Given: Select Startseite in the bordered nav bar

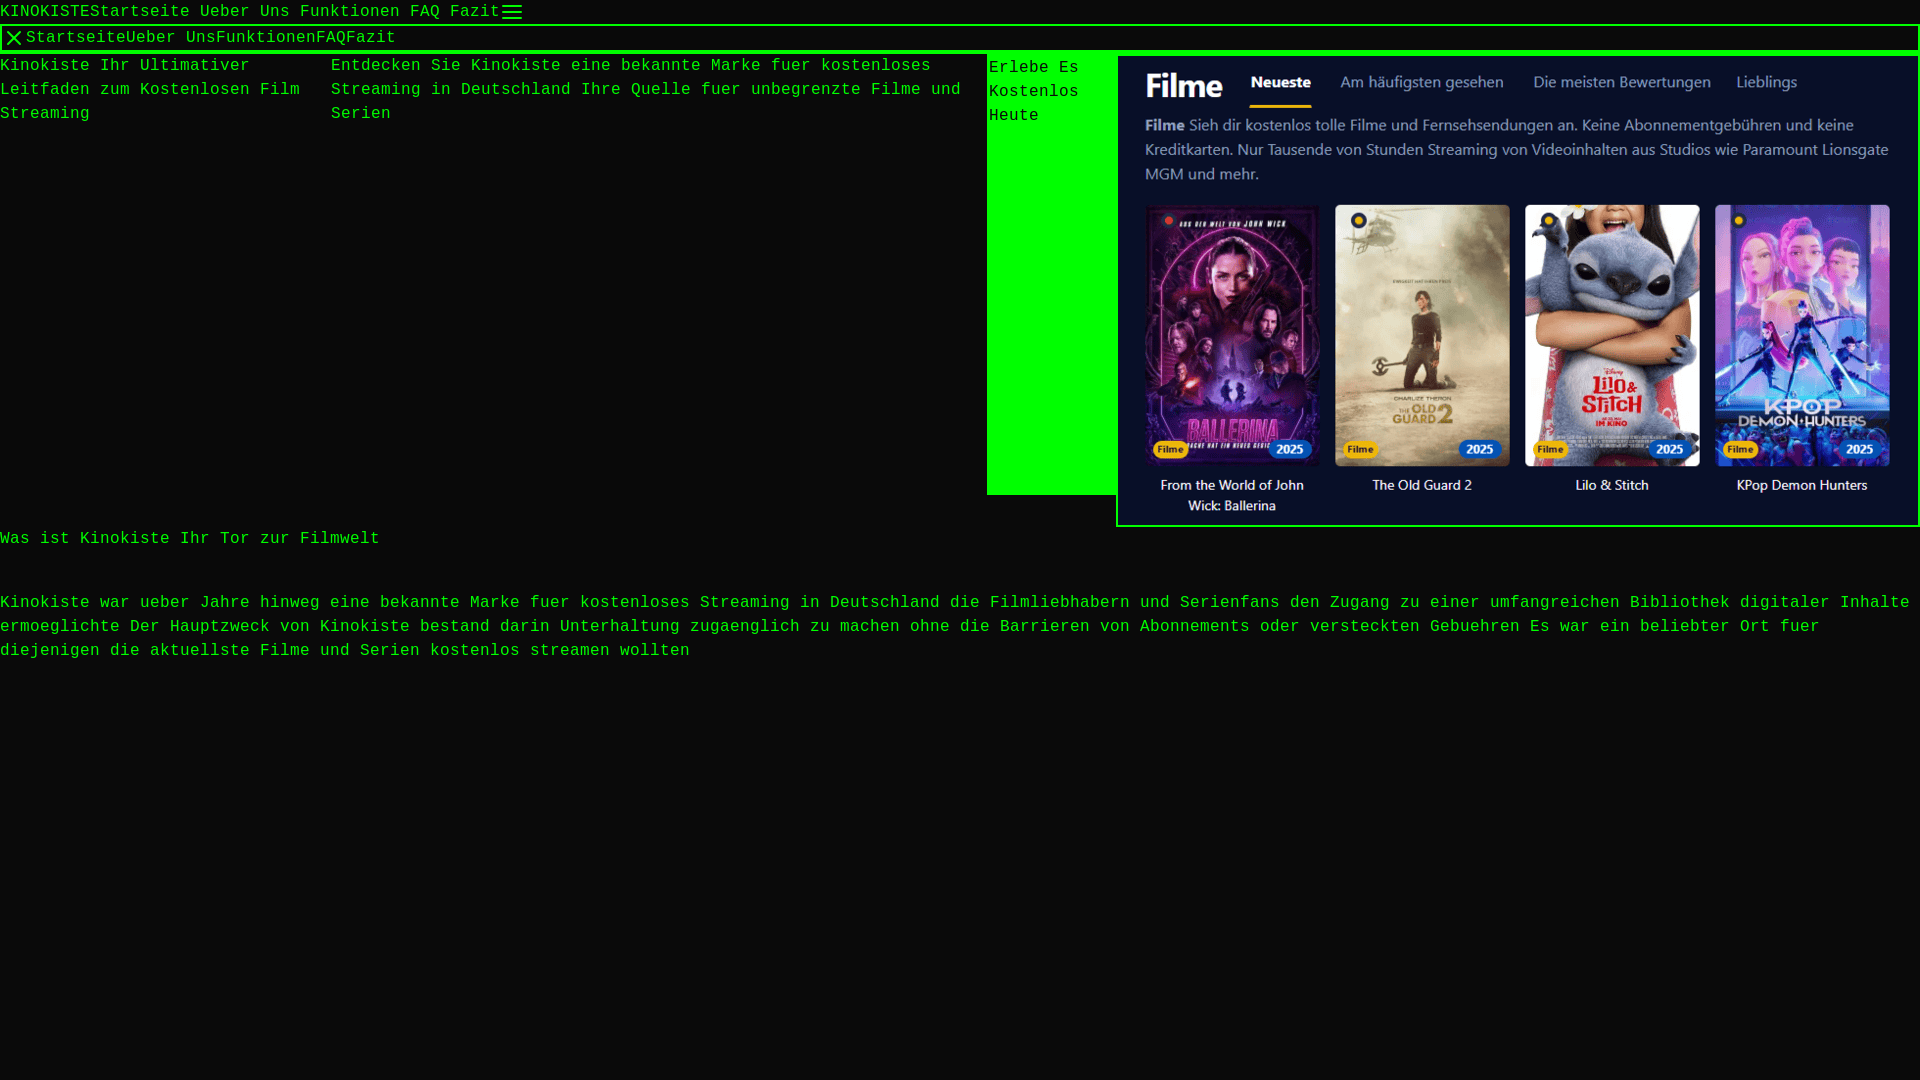Looking at the screenshot, I should (76, 38).
